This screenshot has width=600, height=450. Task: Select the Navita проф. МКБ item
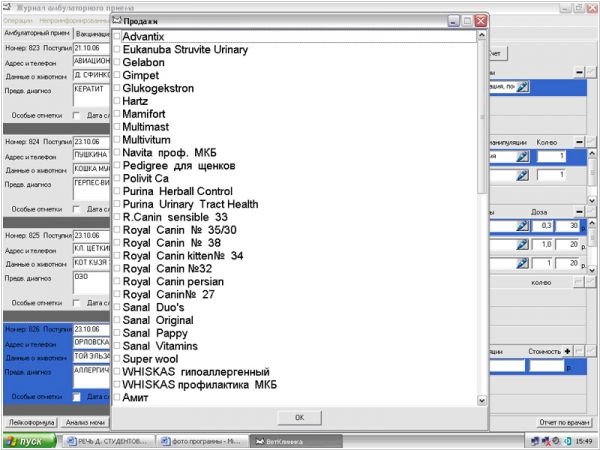[x=169, y=153]
